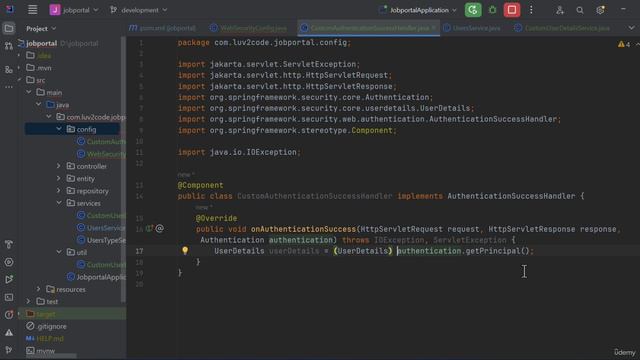Open the run toolbar more-actions menu

531,10
